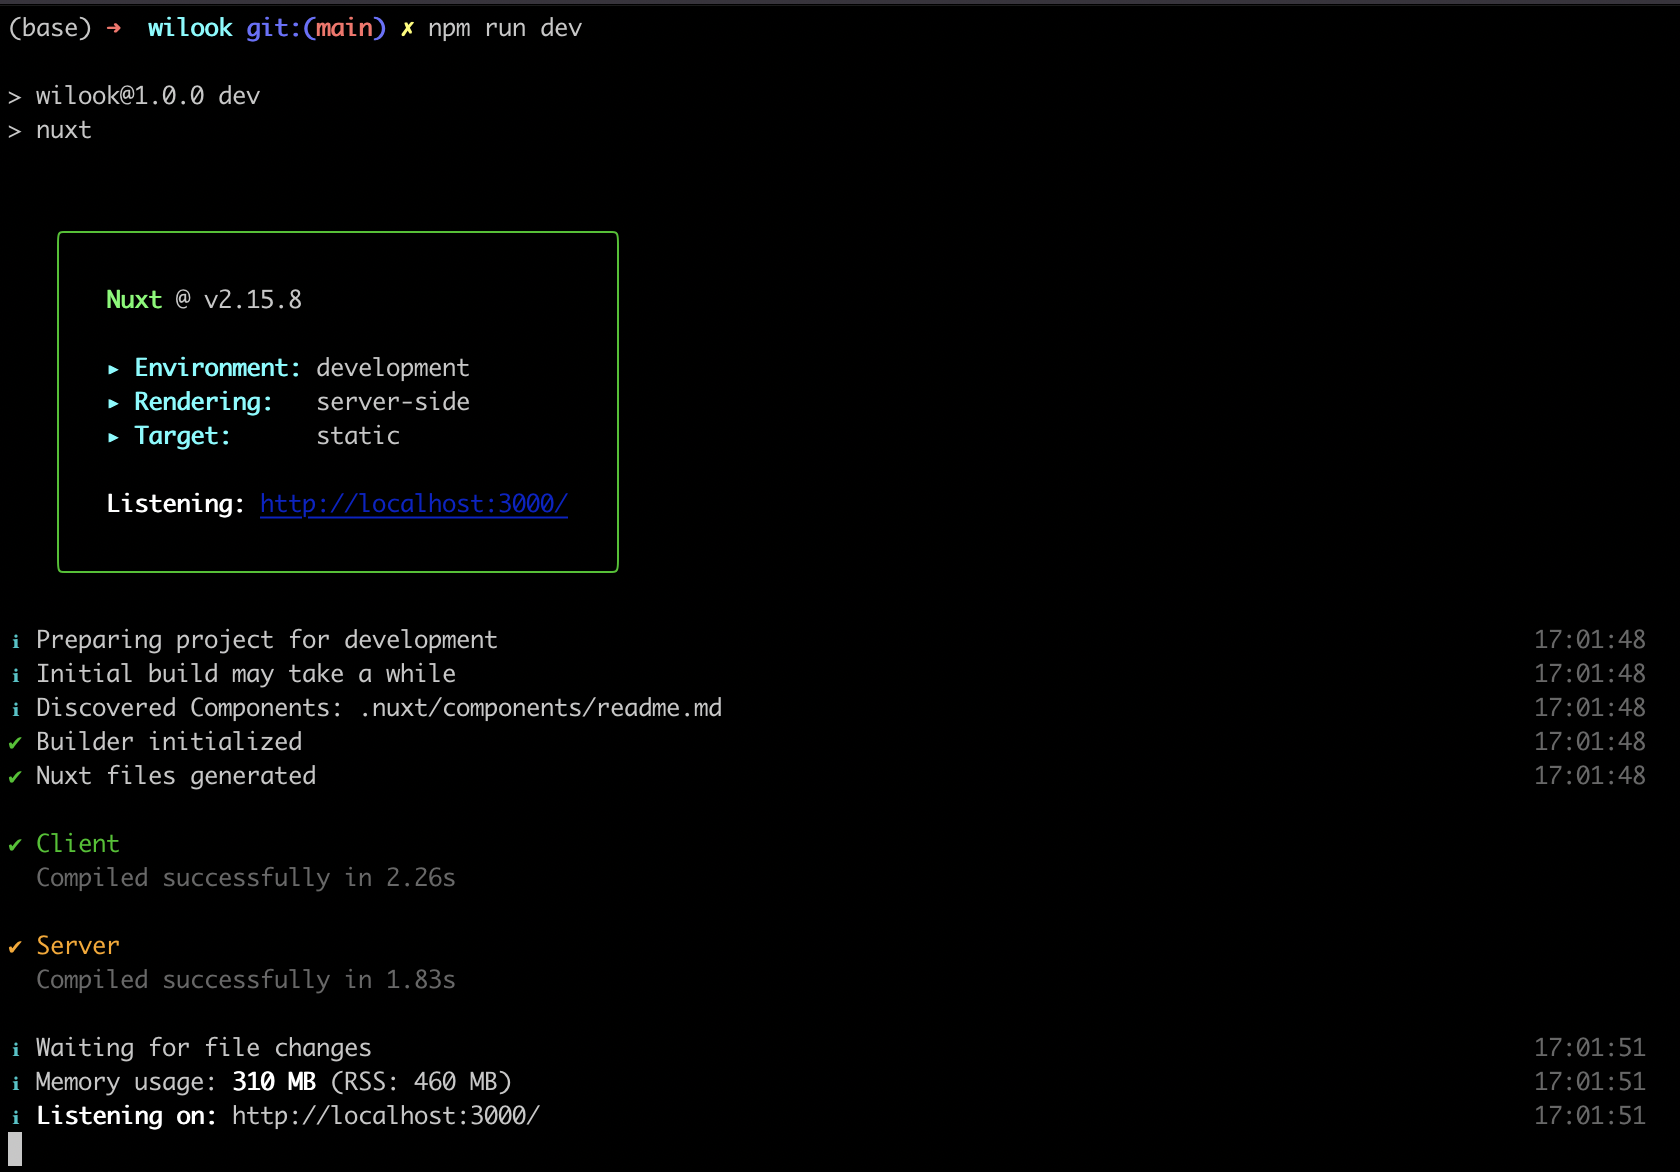The image size is (1680, 1172).
Task: Click the yellow ✗ dirty-status marker
Action: (407, 29)
